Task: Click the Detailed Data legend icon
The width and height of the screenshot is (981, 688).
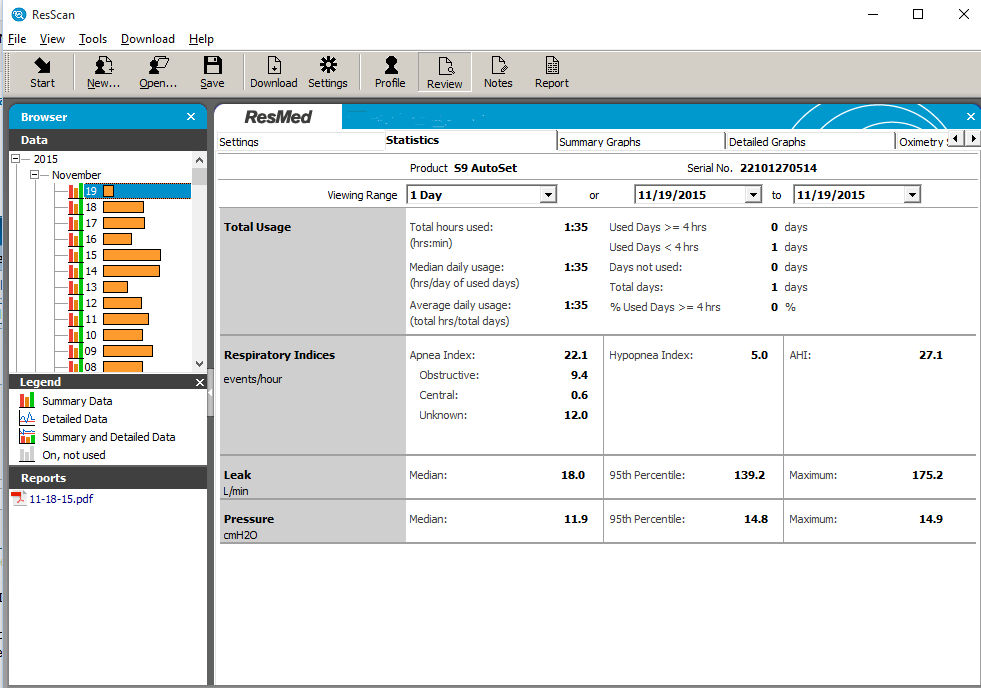Action: [x=27, y=418]
